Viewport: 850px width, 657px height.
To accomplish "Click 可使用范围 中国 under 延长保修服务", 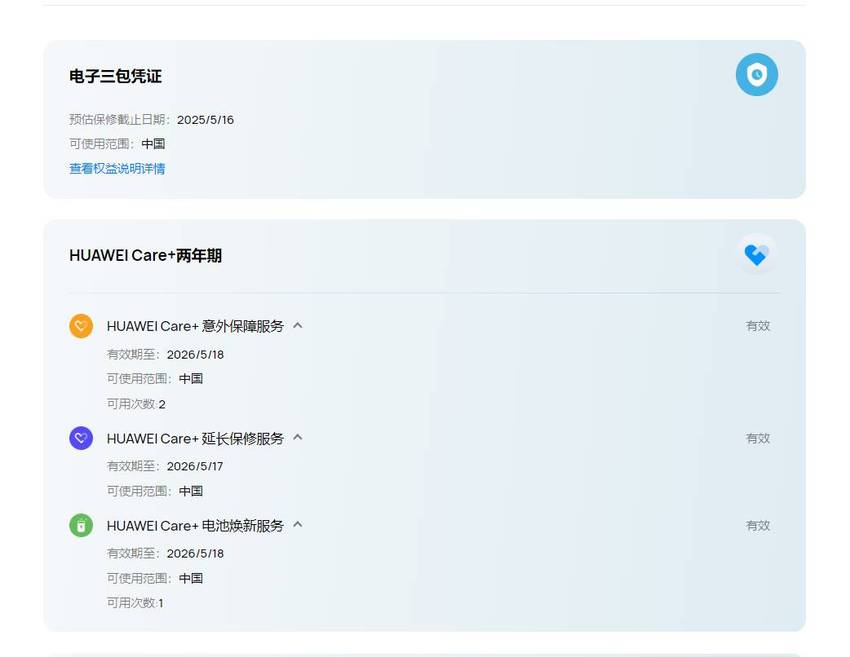I will click(x=154, y=491).
